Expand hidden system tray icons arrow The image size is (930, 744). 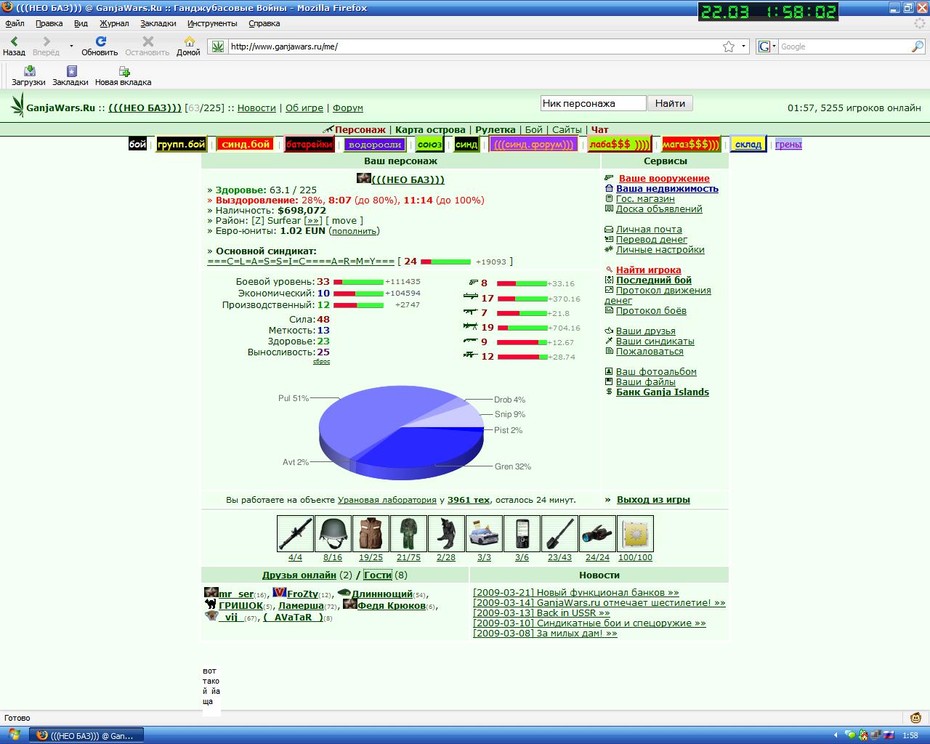pyautogui.click(x=835, y=736)
